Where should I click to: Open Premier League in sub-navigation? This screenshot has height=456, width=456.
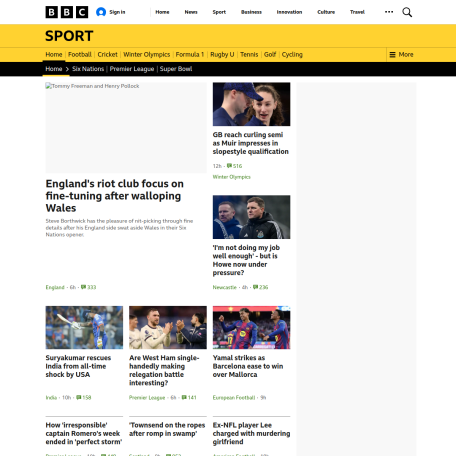point(132,69)
